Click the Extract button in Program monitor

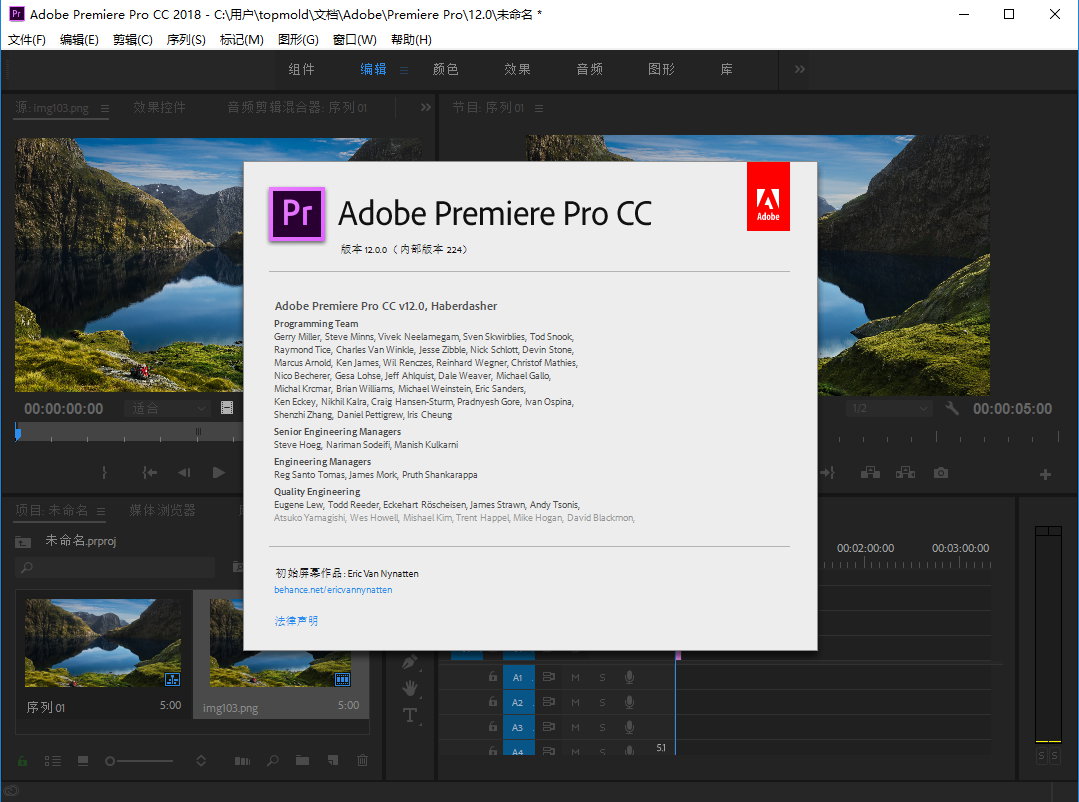(906, 472)
